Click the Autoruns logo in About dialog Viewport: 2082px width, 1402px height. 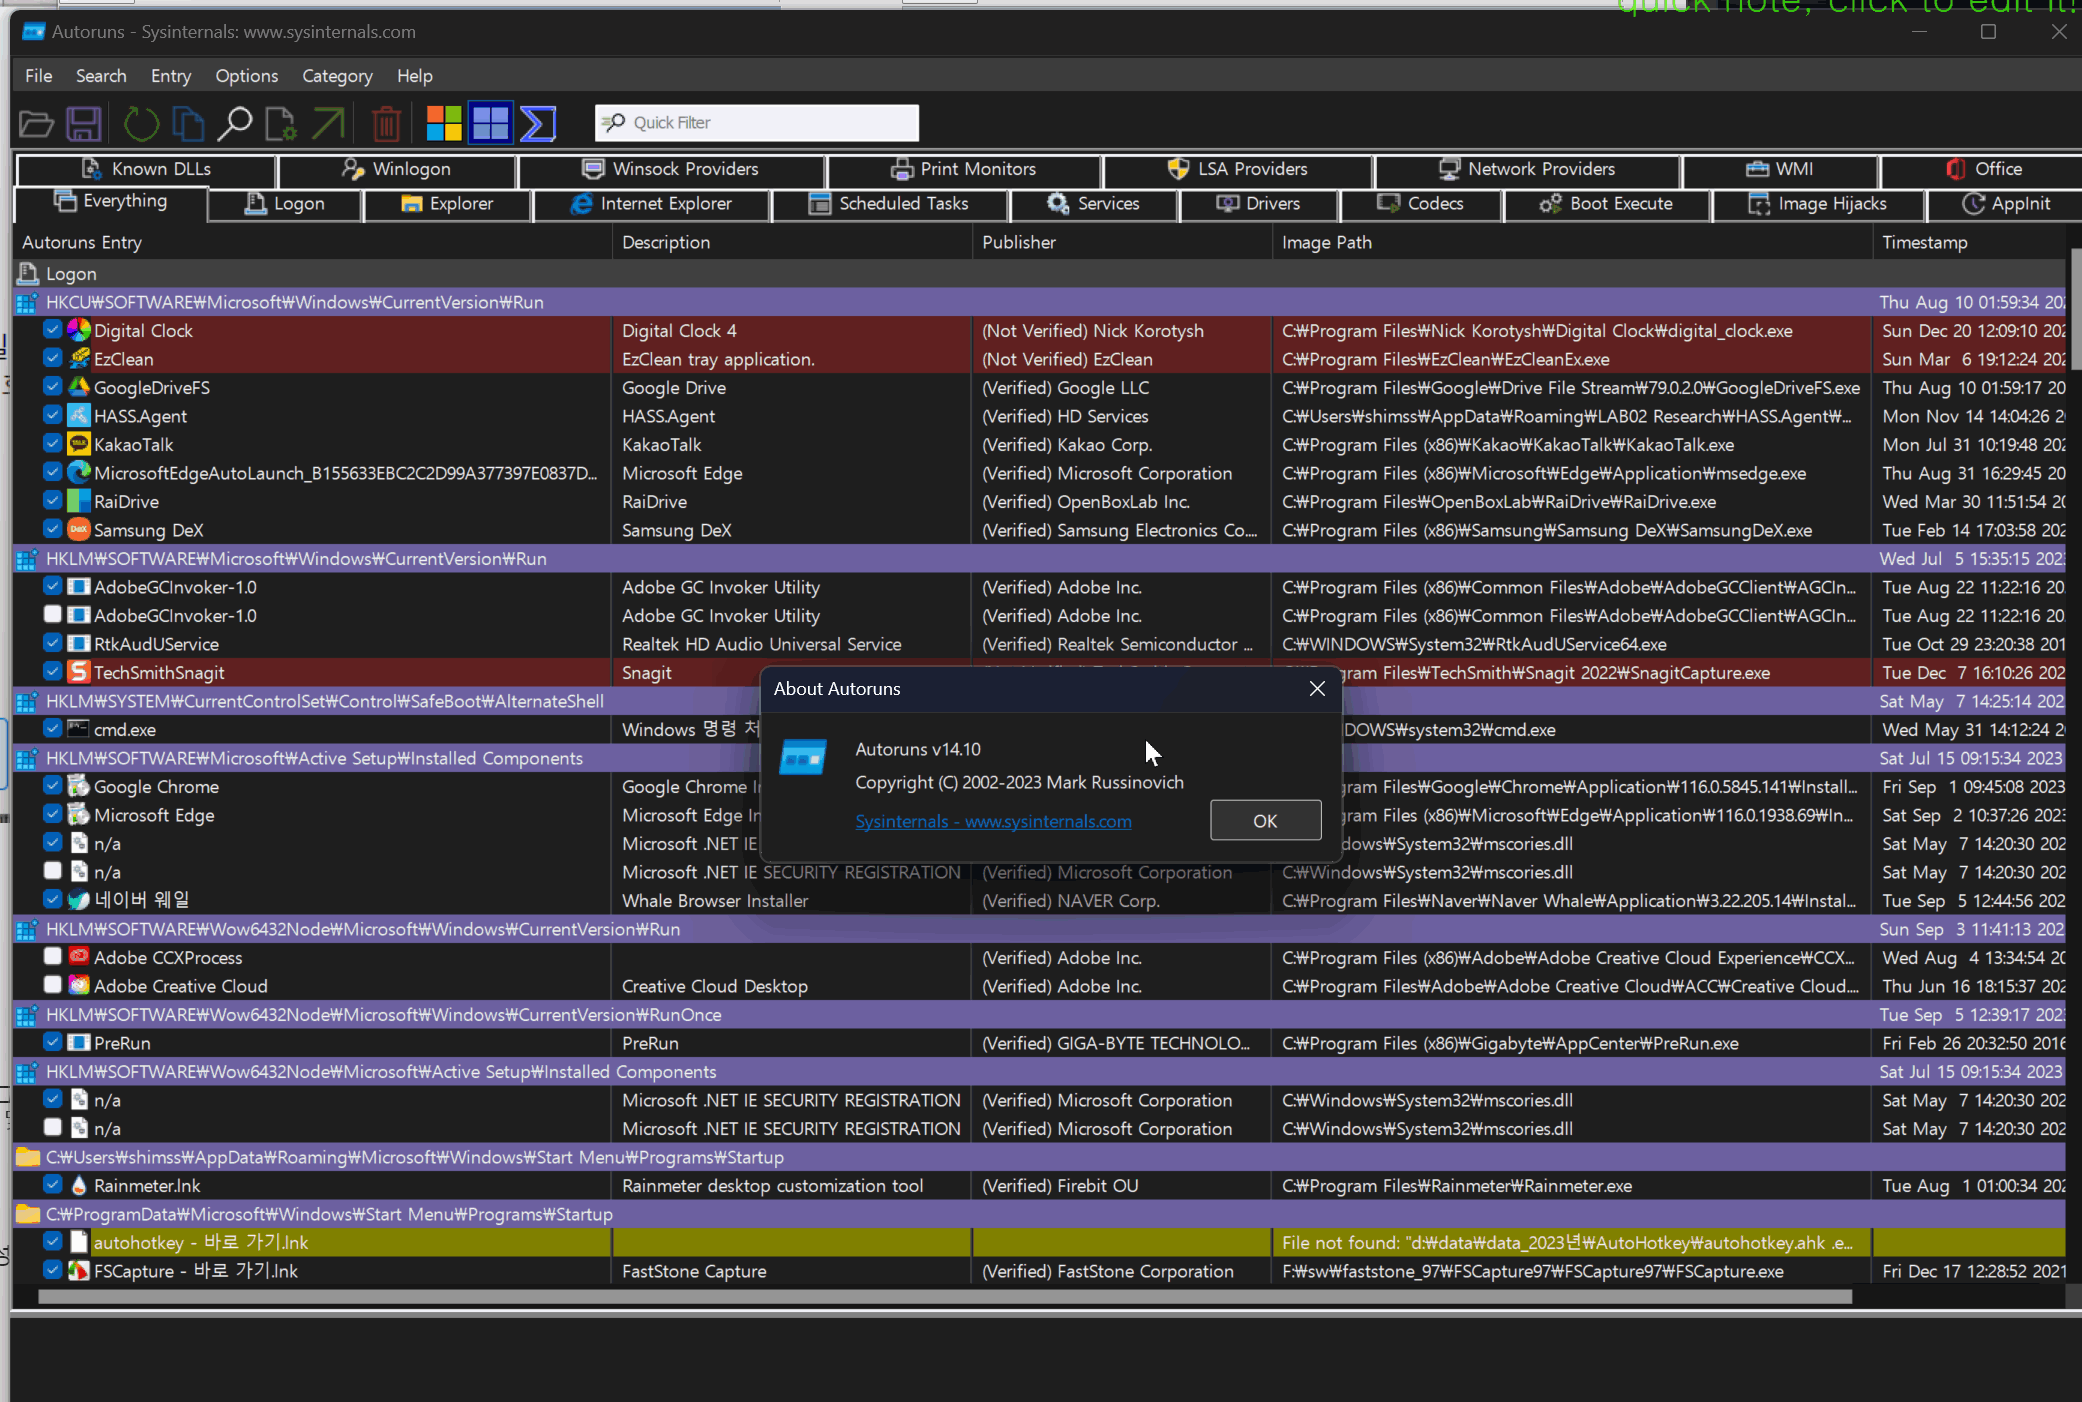coord(803,759)
